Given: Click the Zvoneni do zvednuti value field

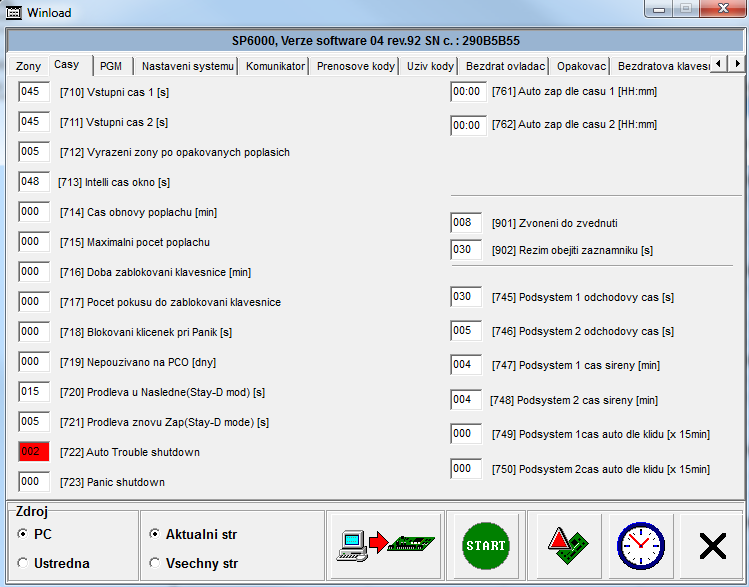Looking at the screenshot, I should (466, 223).
